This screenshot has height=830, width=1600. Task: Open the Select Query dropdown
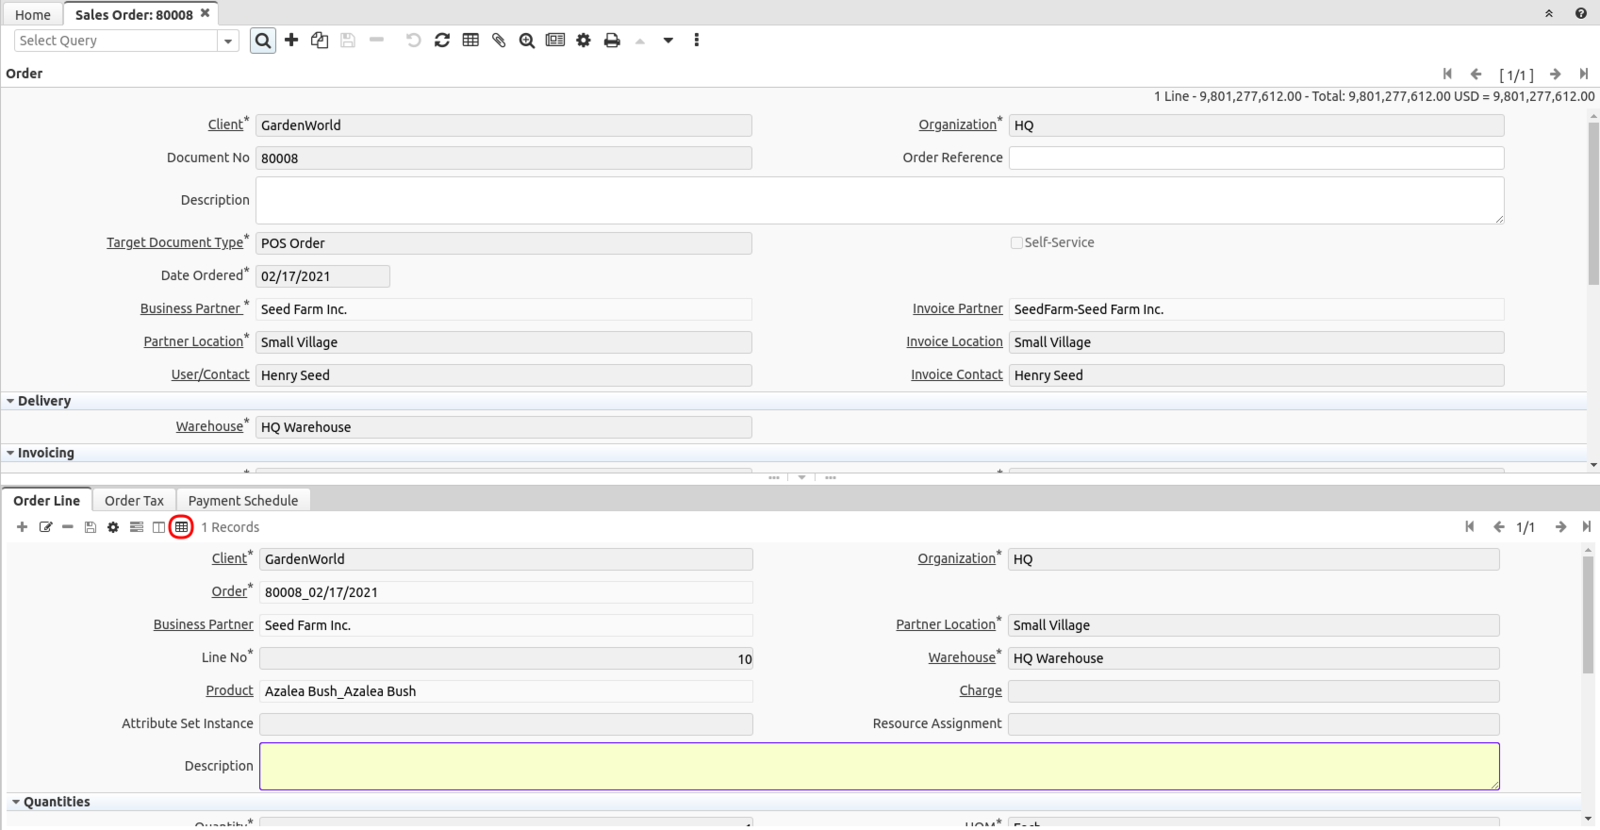228,41
